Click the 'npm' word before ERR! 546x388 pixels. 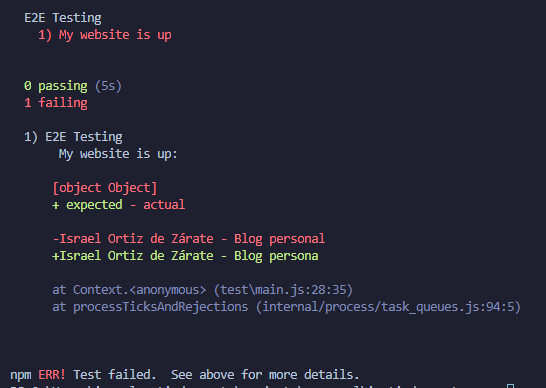[21, 375]
